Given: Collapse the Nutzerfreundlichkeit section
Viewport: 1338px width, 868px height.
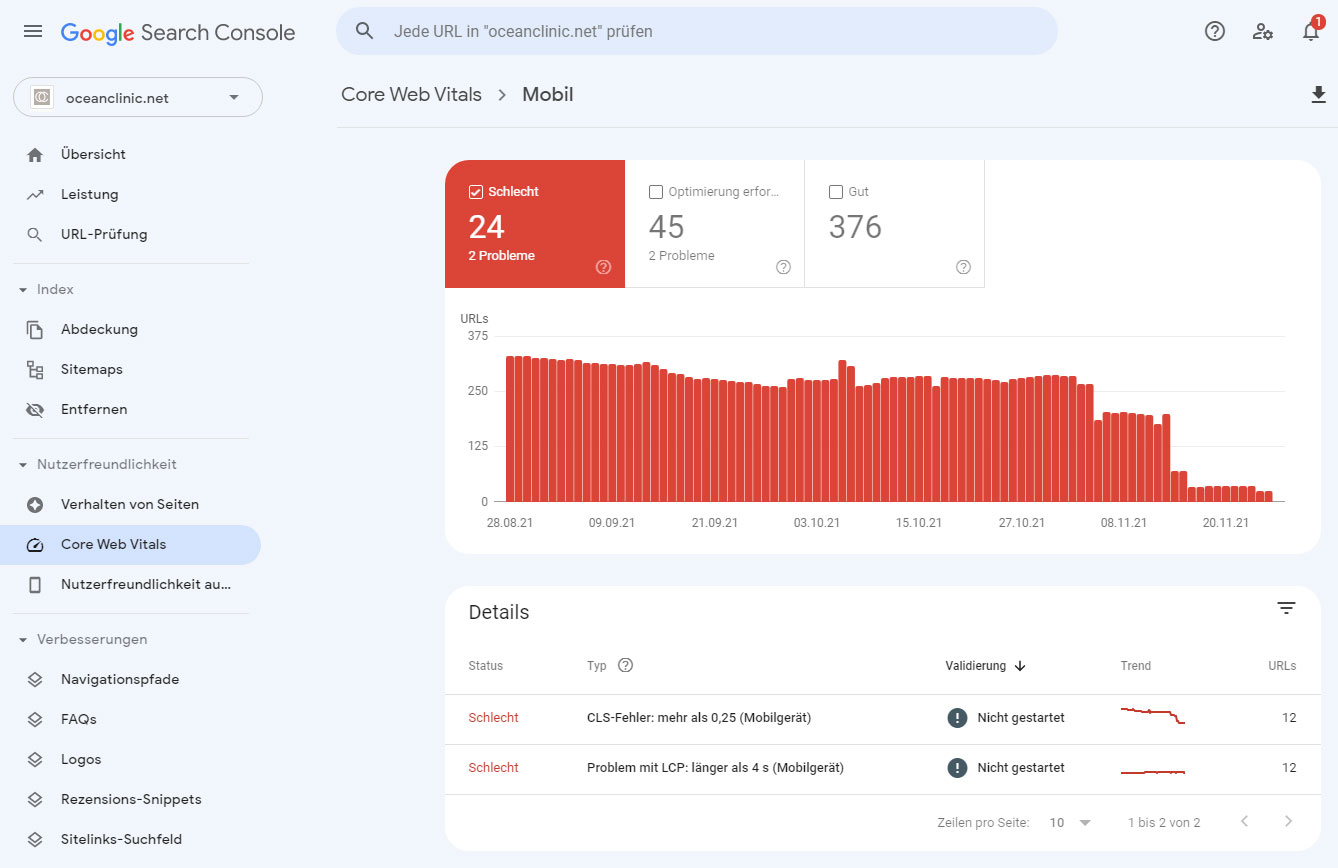Looking at the screenshot, I should tap(23, 465).
